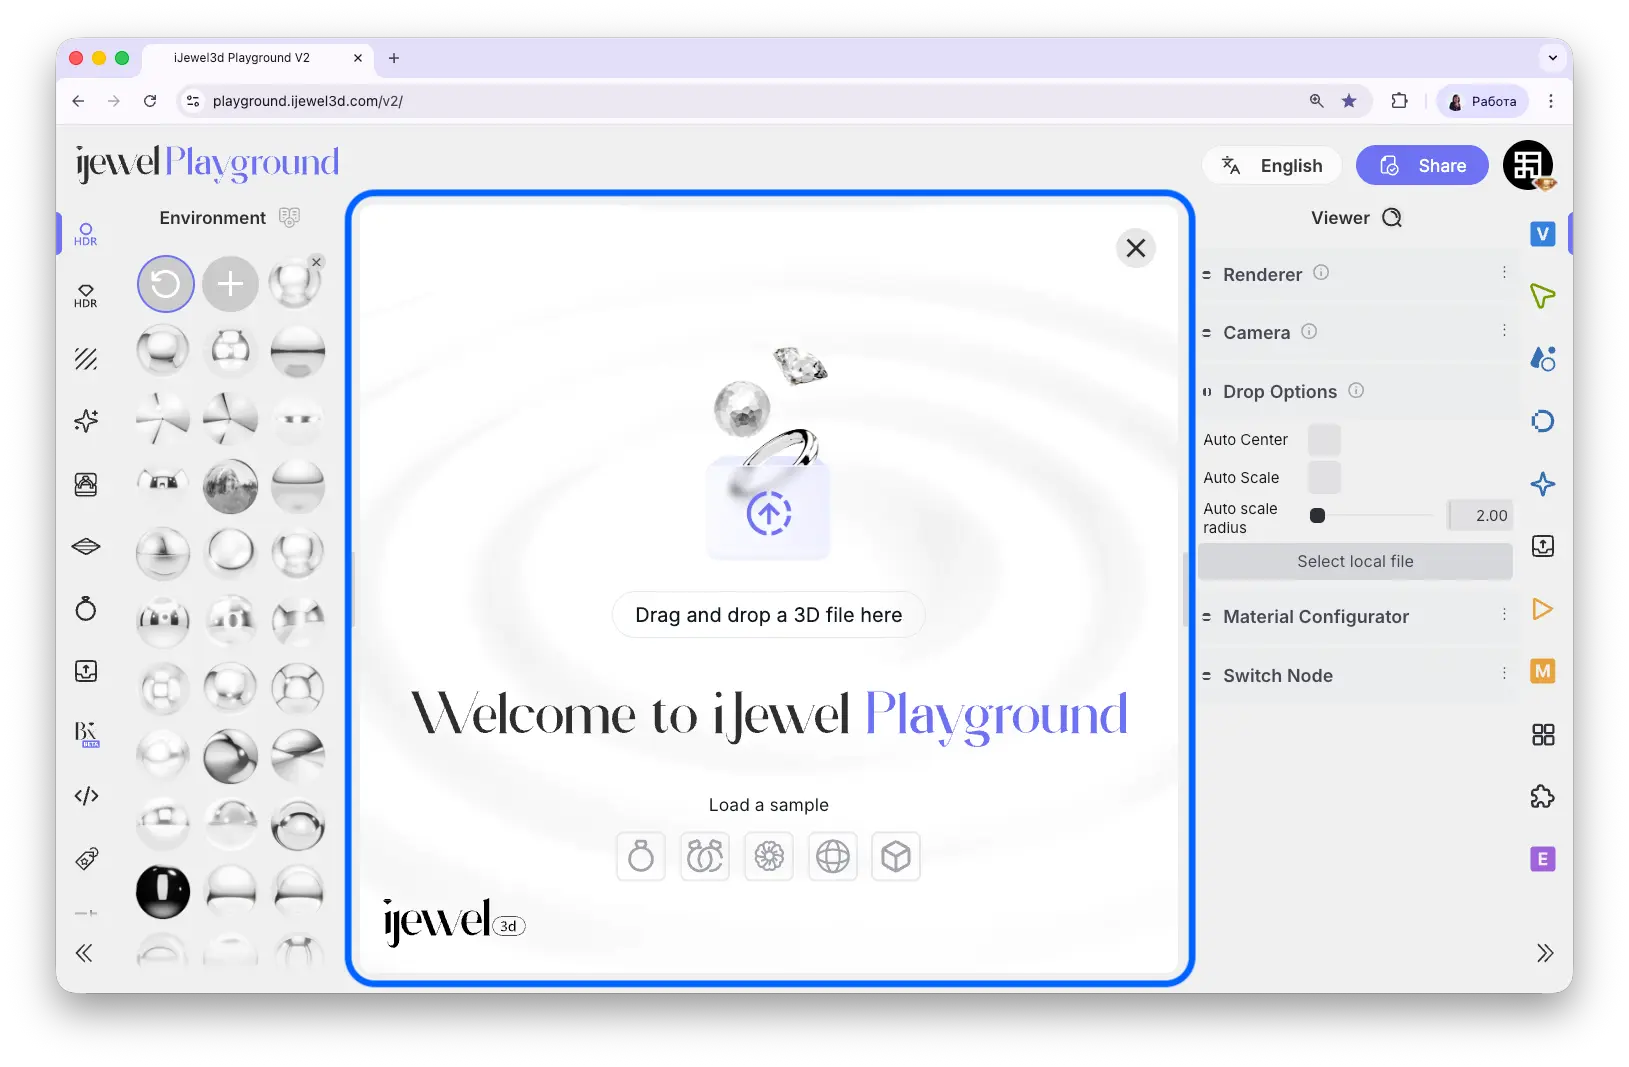Select the diagonal stripes icon in left sidebar
This screenshot has height=1067, width=1629.
pyautogui.click(x=86, y=358)
